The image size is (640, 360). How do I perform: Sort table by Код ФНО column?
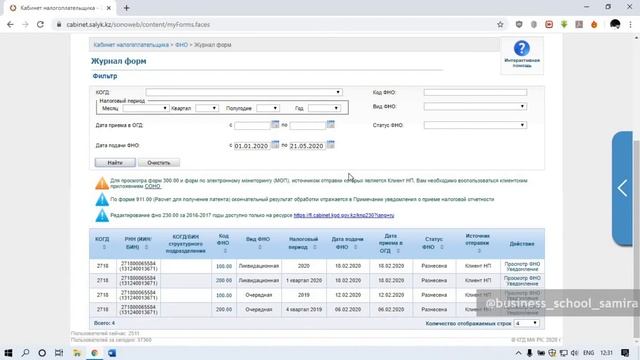tap(225, 251)
